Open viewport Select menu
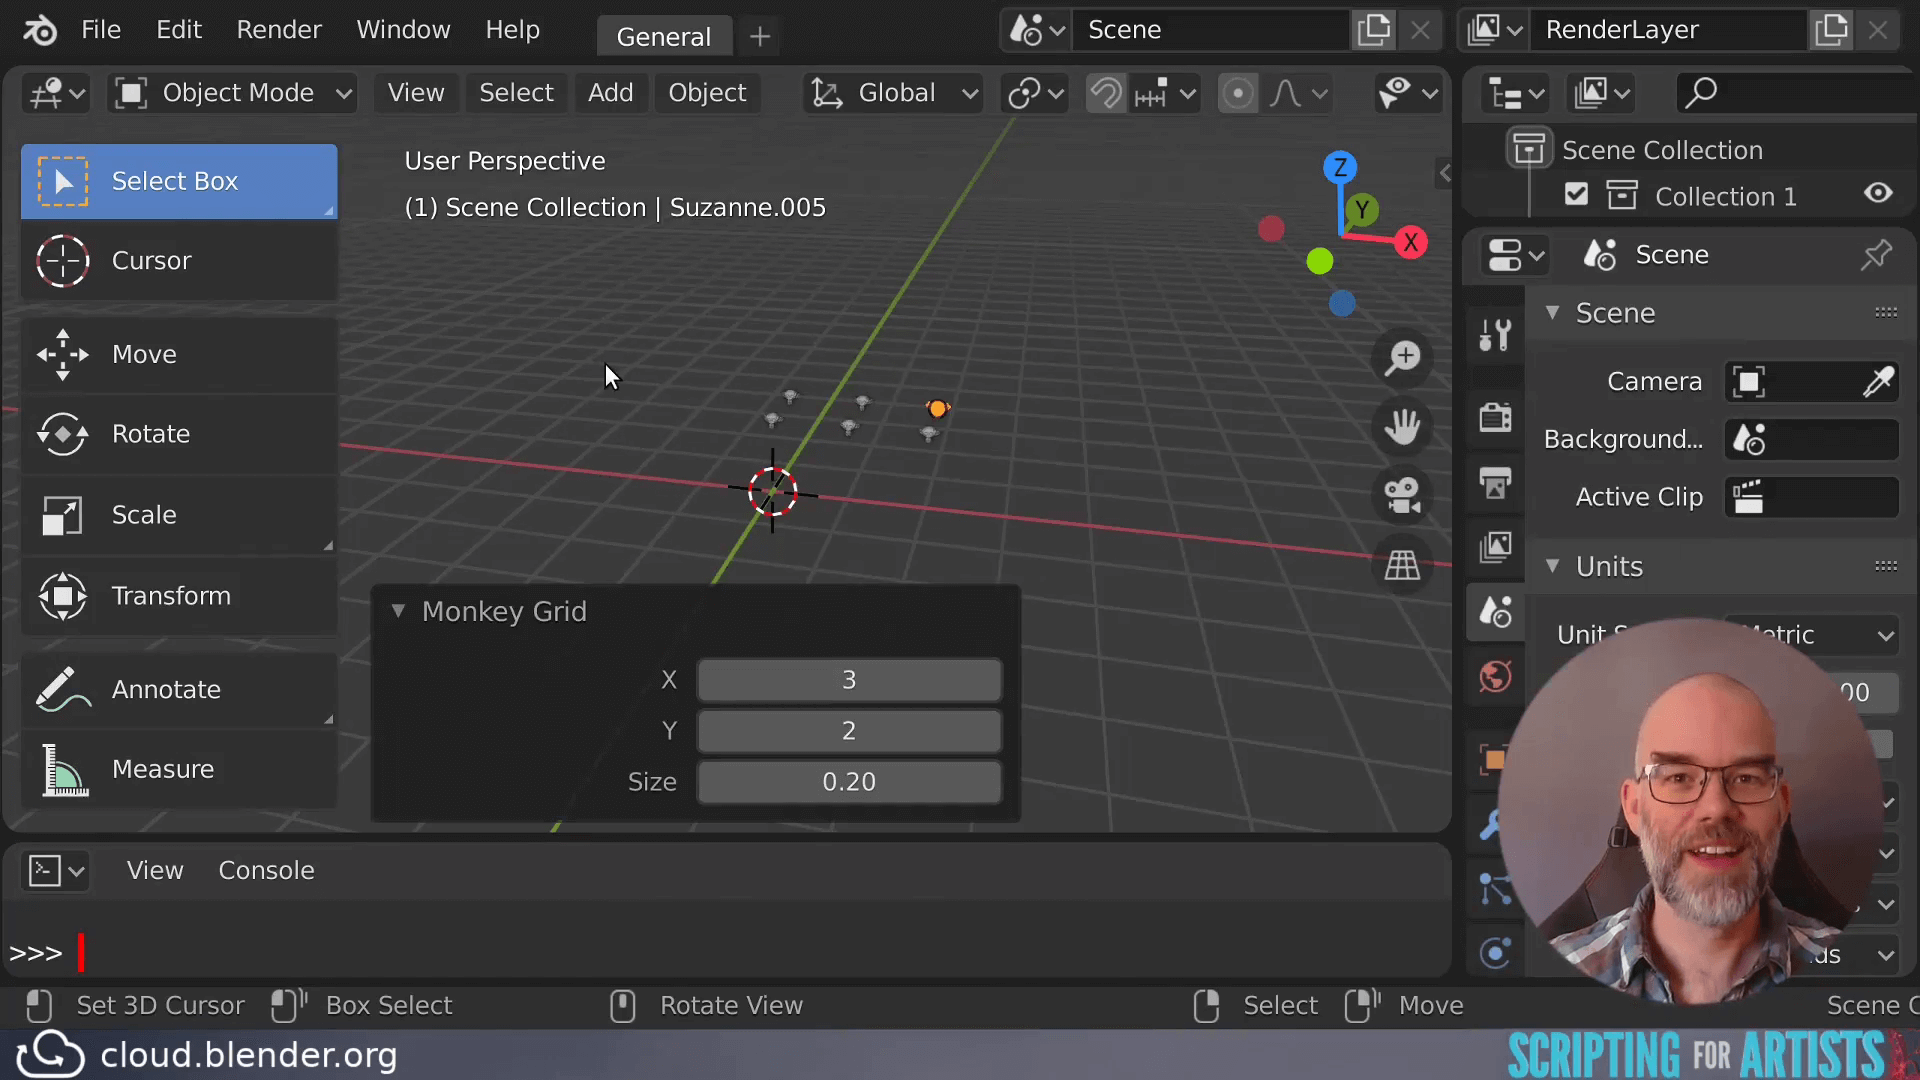 516,93
